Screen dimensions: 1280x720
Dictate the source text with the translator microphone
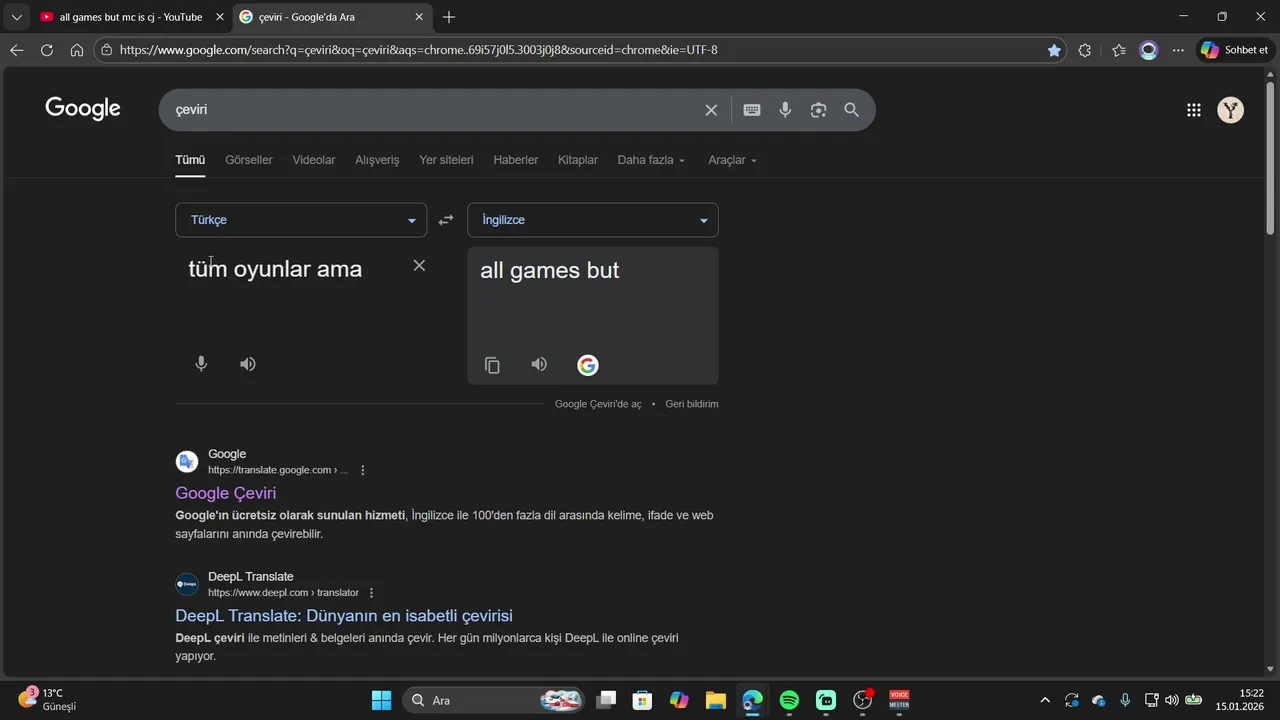click(x=201, y=364)
